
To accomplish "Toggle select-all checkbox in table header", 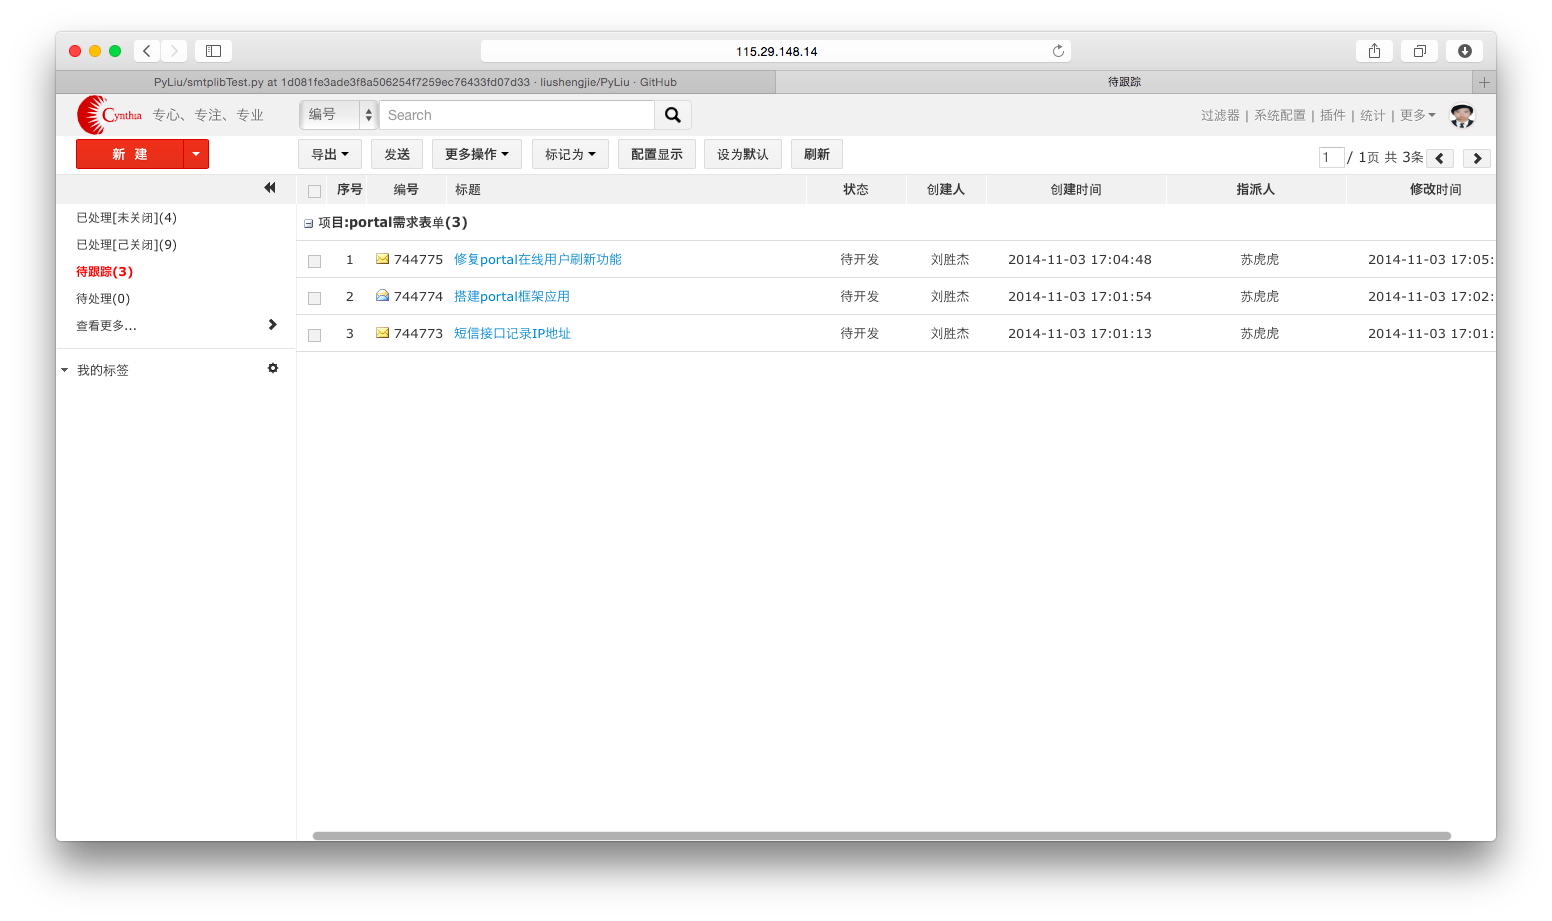I will coord(315,191).
